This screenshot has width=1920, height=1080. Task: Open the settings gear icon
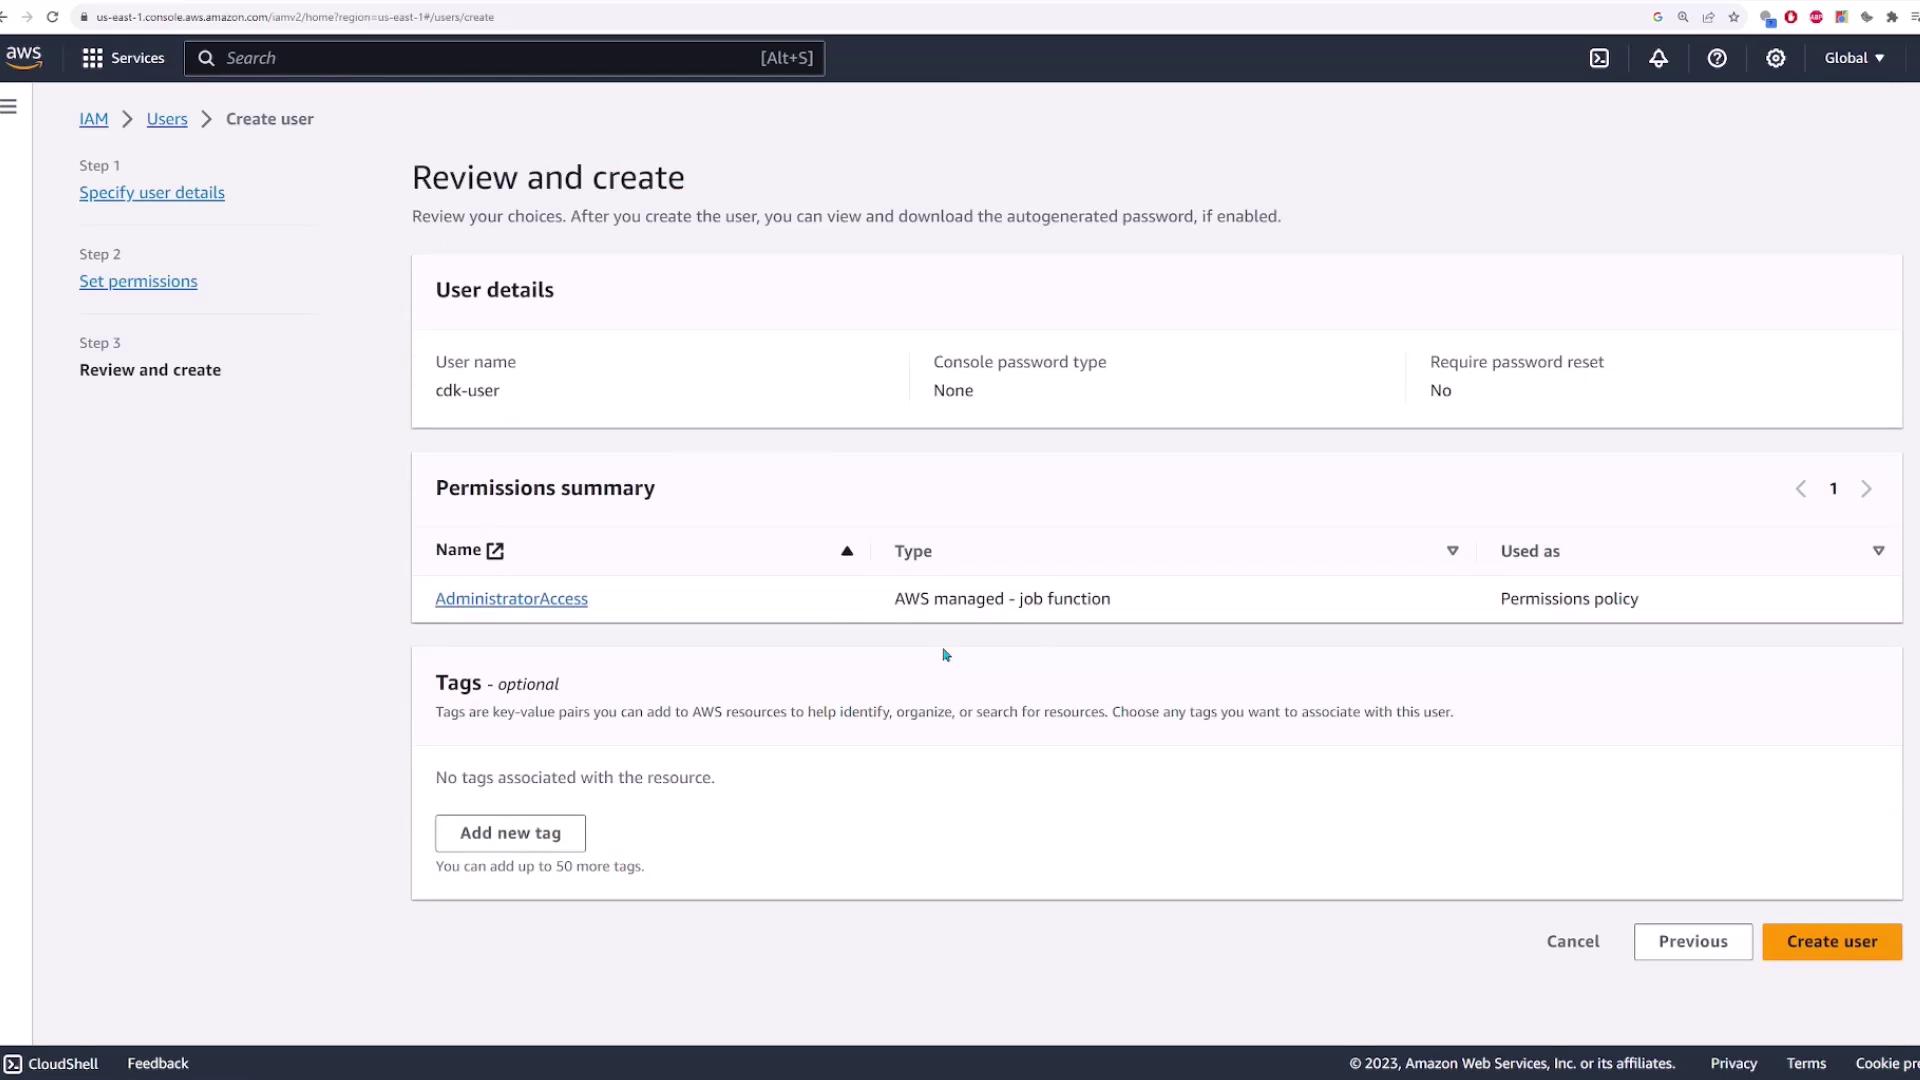point(1775,58)
